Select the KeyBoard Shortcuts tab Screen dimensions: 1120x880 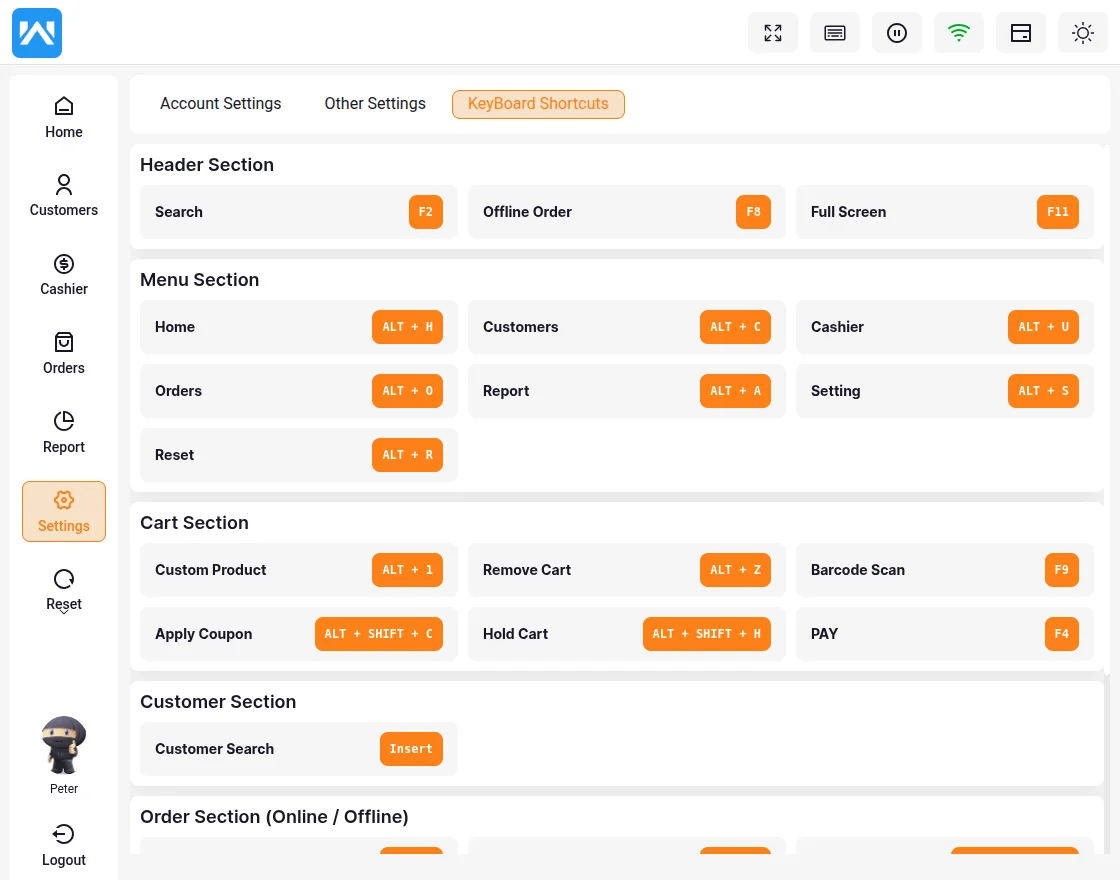pyautogui.click(x=538, y=104)
